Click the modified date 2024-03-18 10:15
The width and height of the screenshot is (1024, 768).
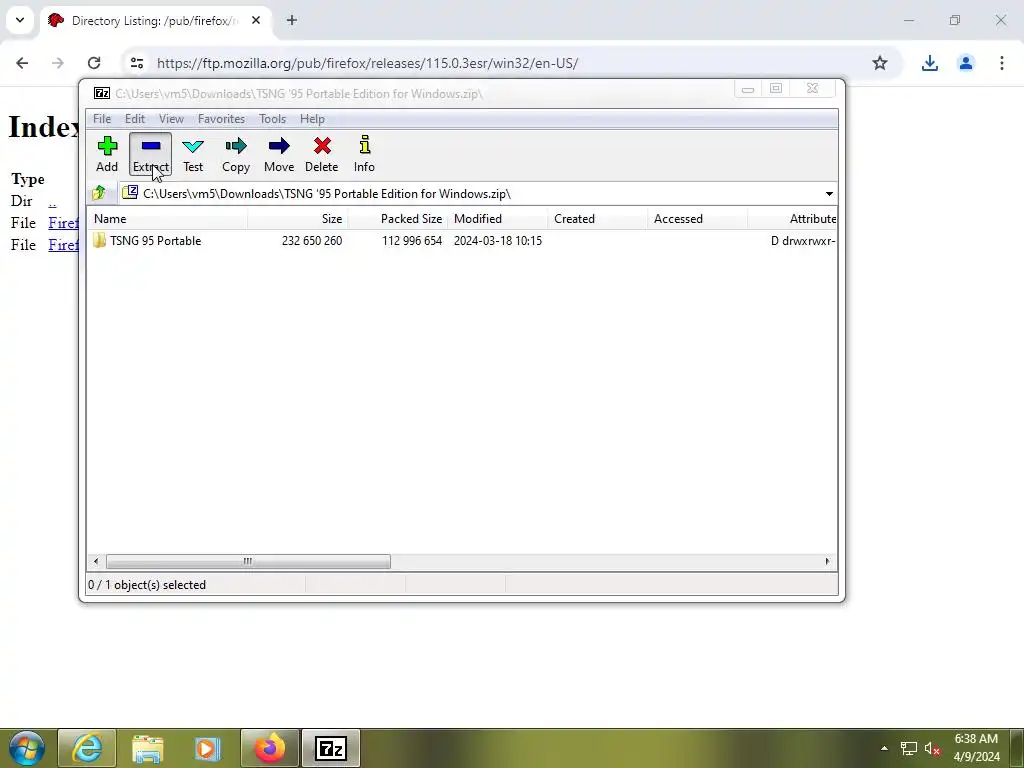(x=498, y=241)
